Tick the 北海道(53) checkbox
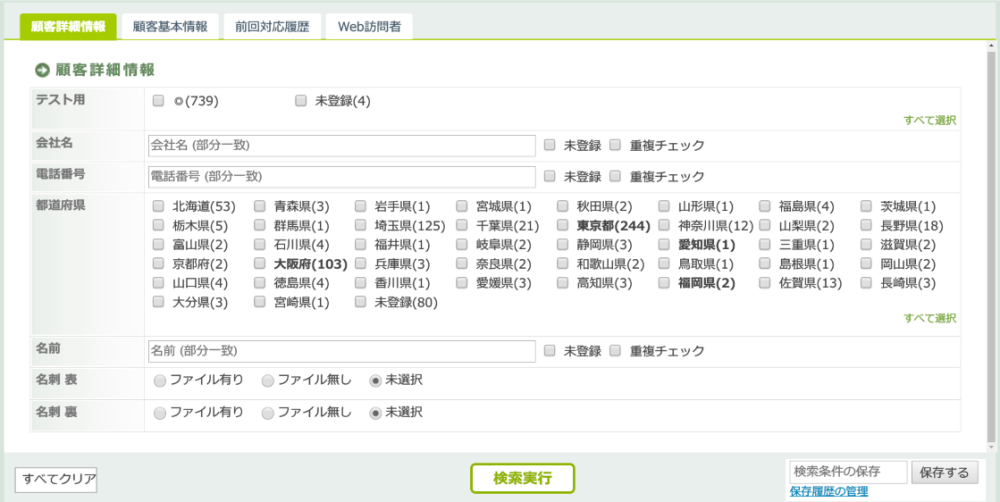1000x502 pixels. (159, 207)
